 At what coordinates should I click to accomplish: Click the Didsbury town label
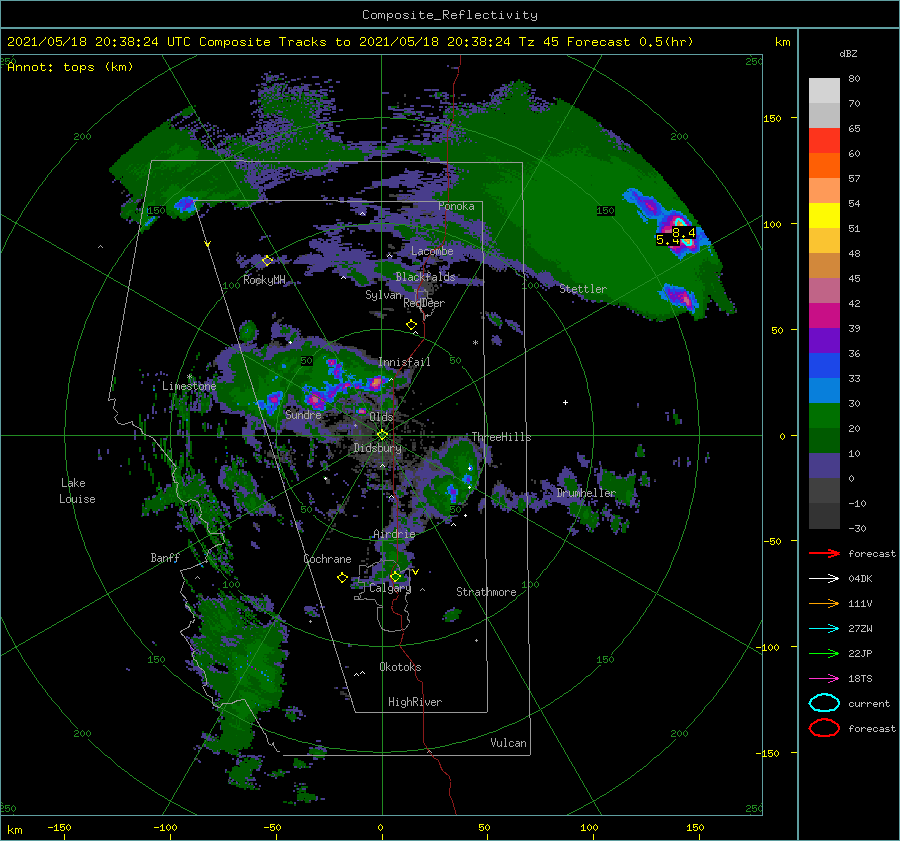[x=378, y=448]
